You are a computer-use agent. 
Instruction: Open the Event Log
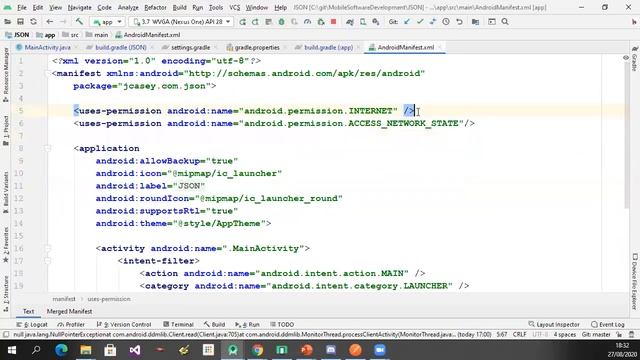[608, 324]
